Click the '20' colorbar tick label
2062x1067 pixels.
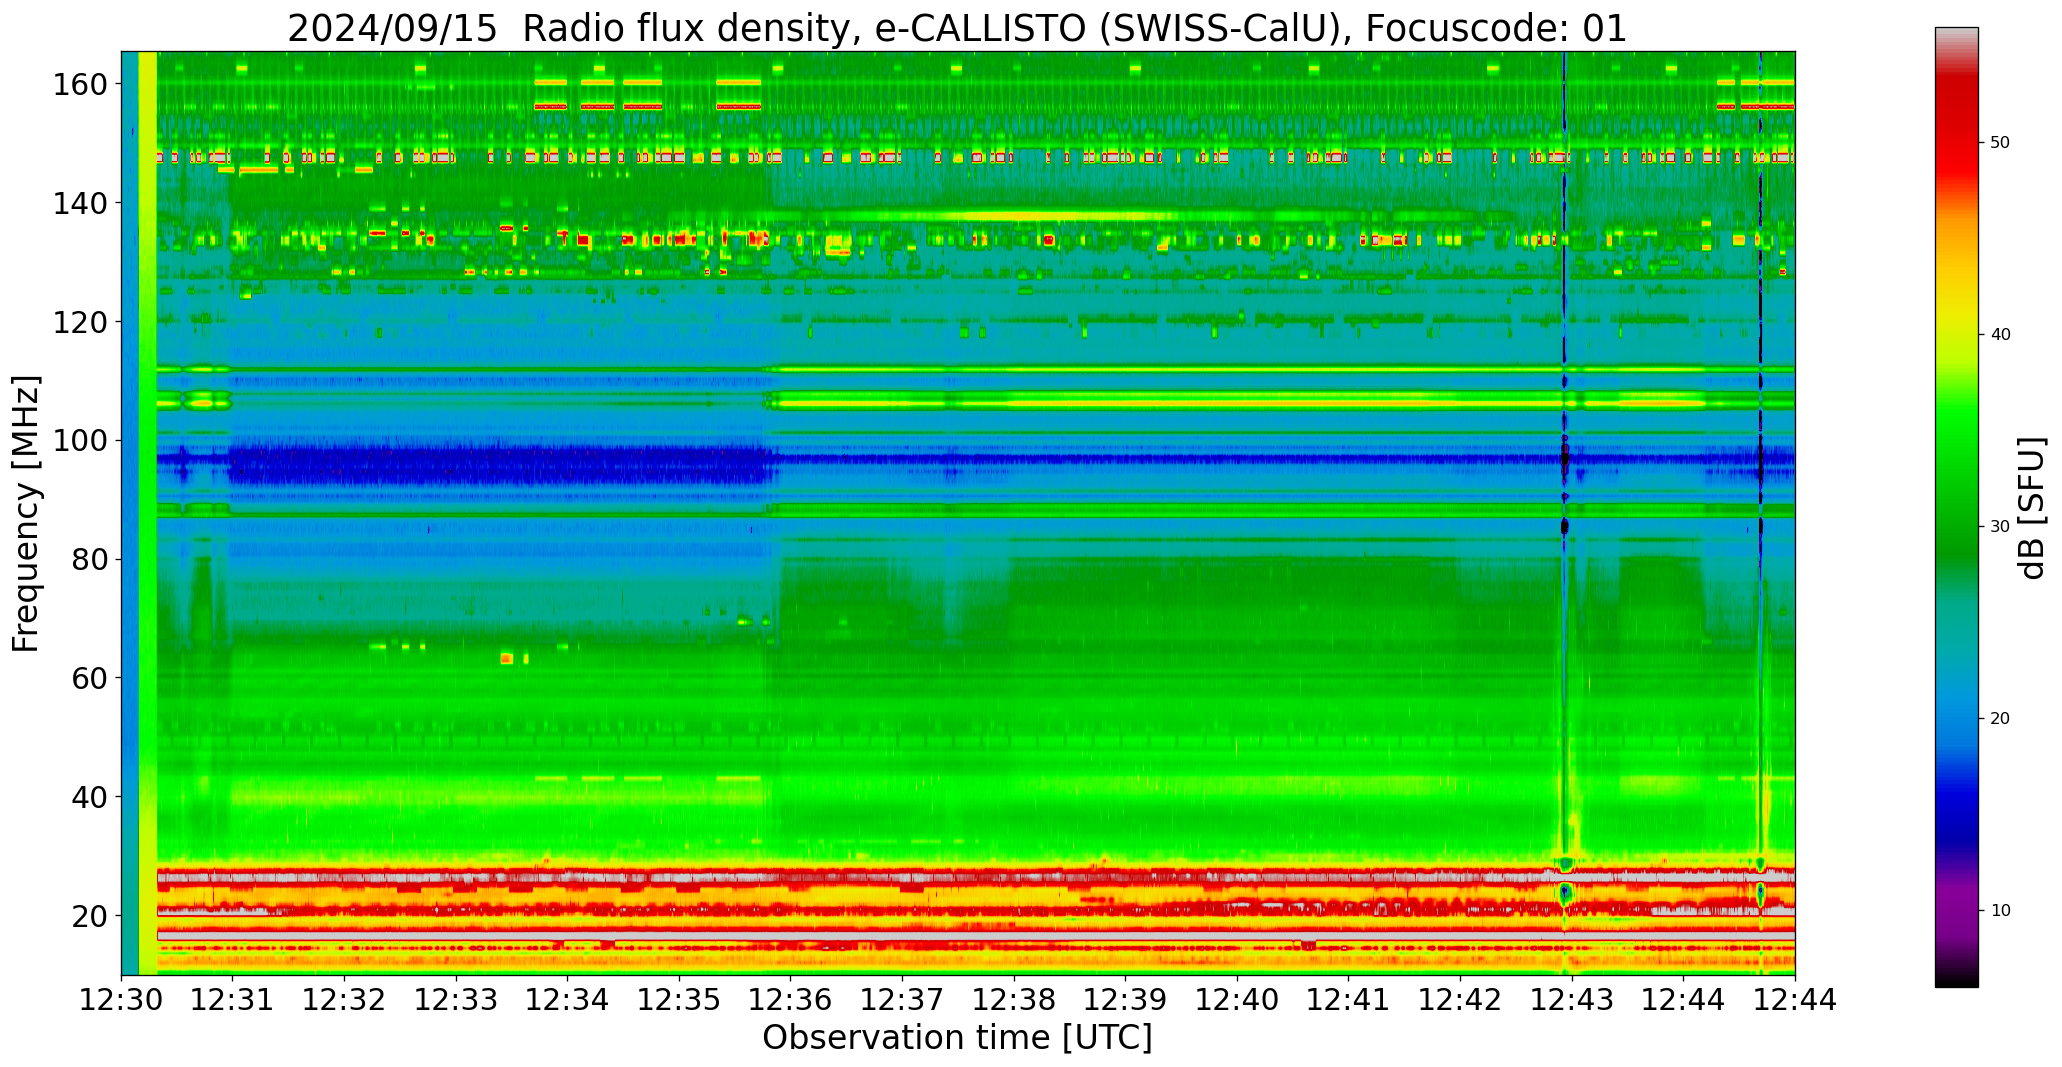tap(2000, 719)
